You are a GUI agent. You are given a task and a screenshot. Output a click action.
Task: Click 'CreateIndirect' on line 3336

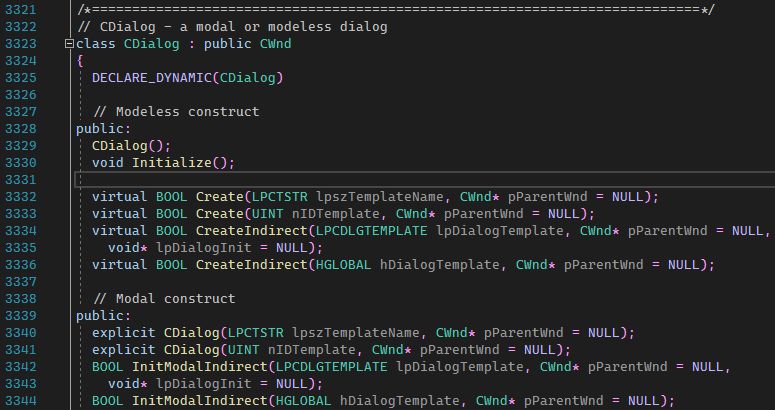[x=252, y=265]
